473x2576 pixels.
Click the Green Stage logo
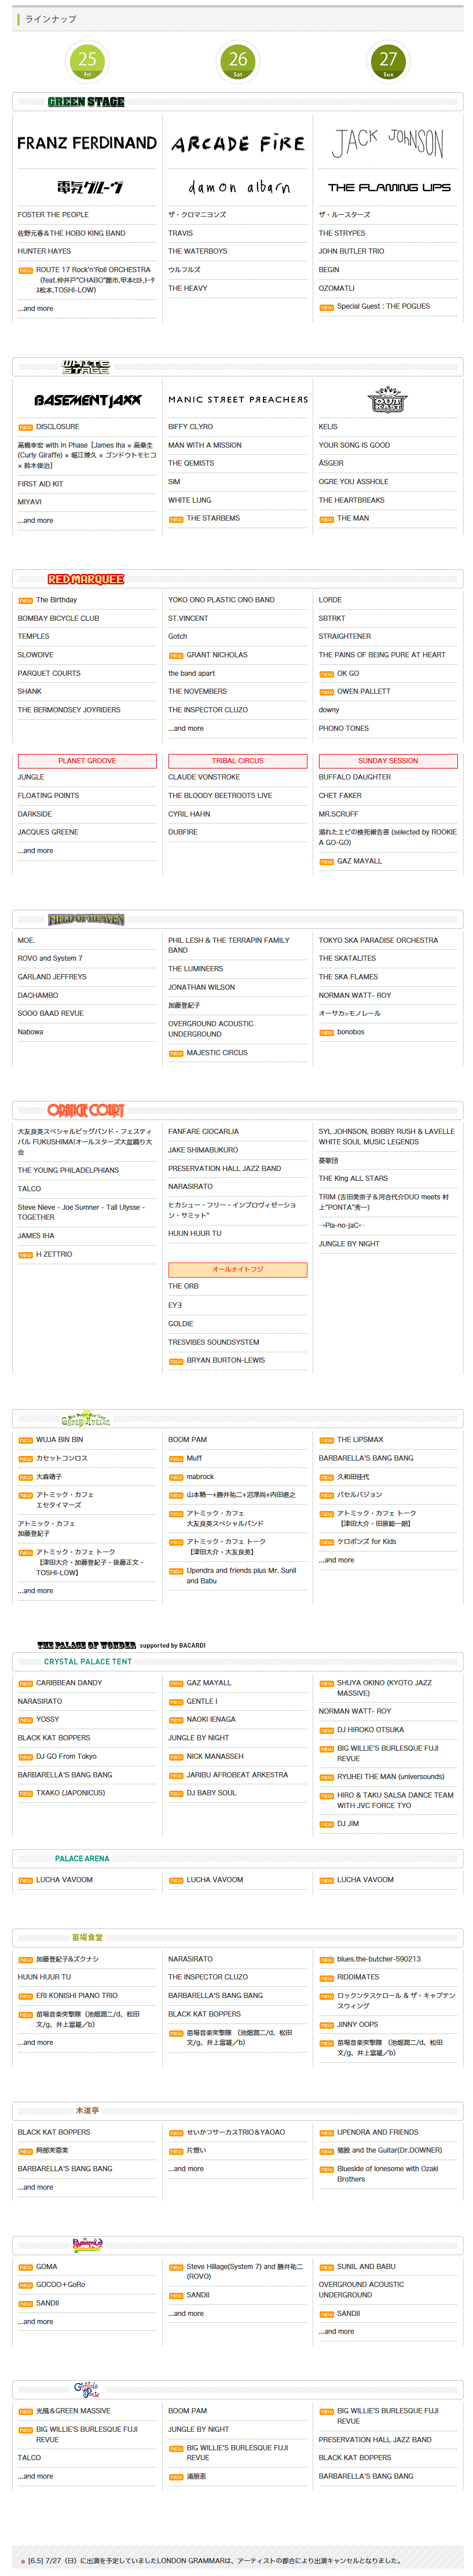coord(86,102)
